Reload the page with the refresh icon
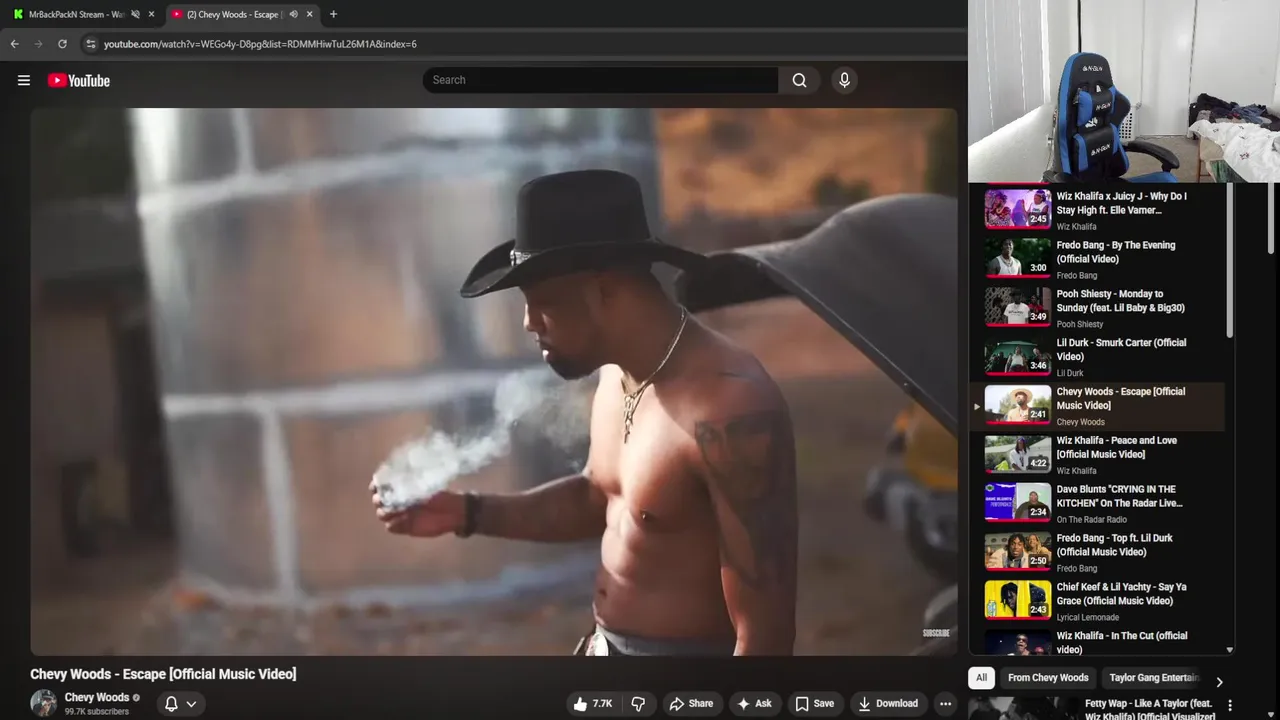Viewport: 1280px width, 720px height. point(62,44)
